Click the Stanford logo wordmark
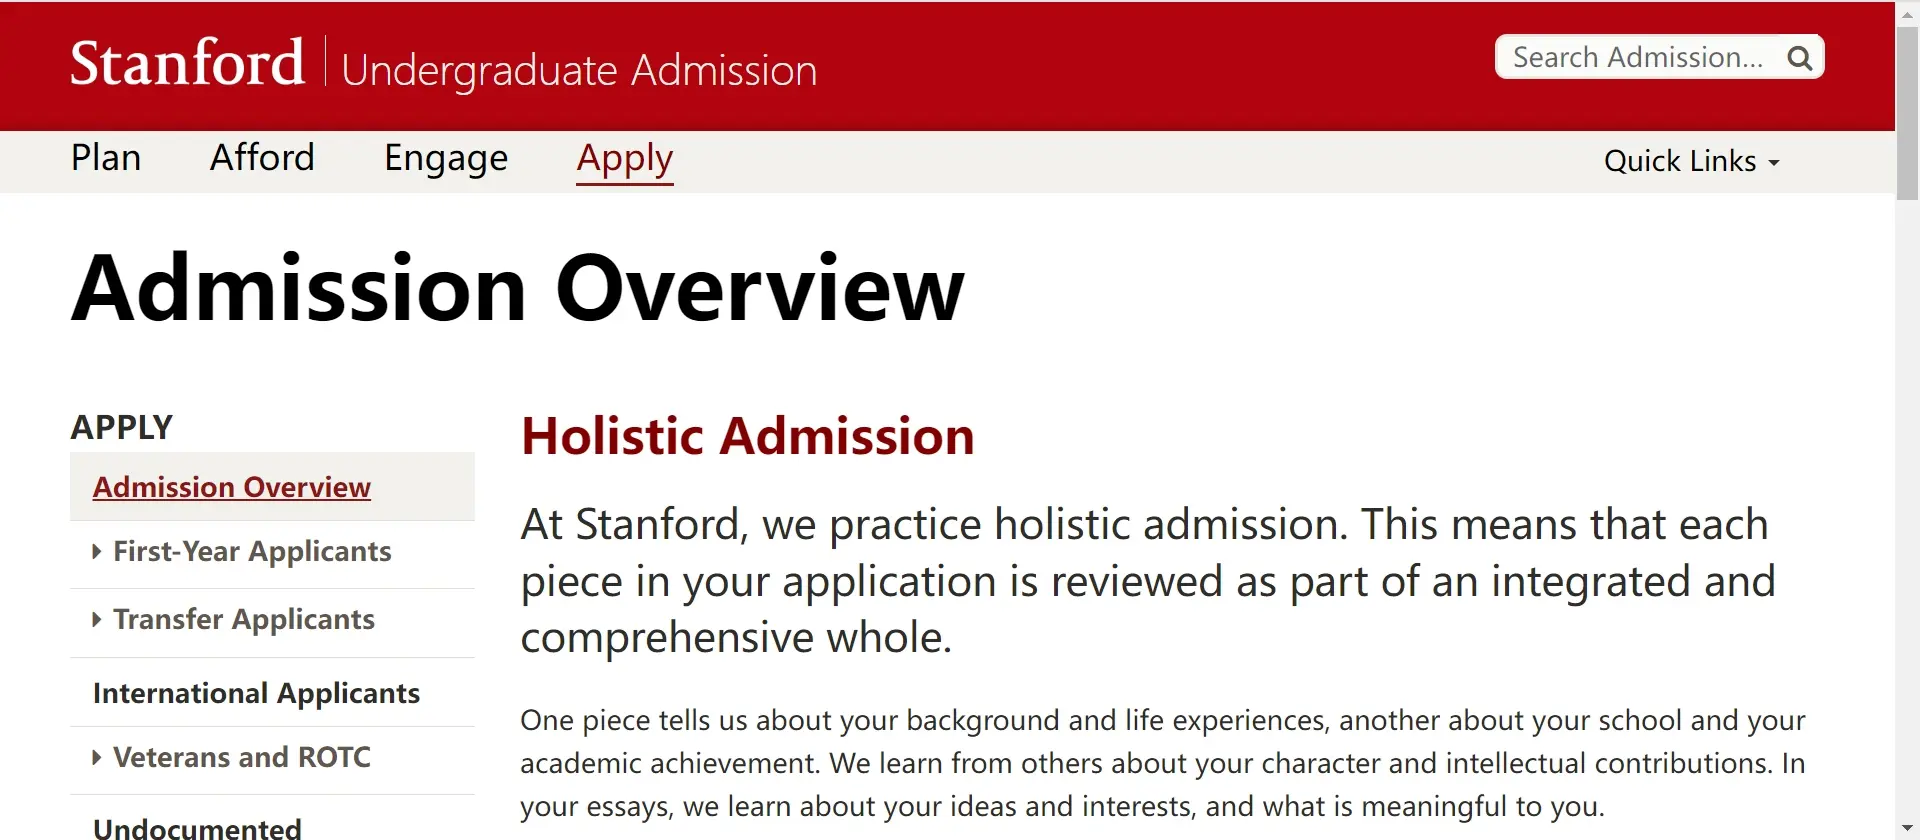Screen dimensions: 1920x840 [x=187, y=63]
